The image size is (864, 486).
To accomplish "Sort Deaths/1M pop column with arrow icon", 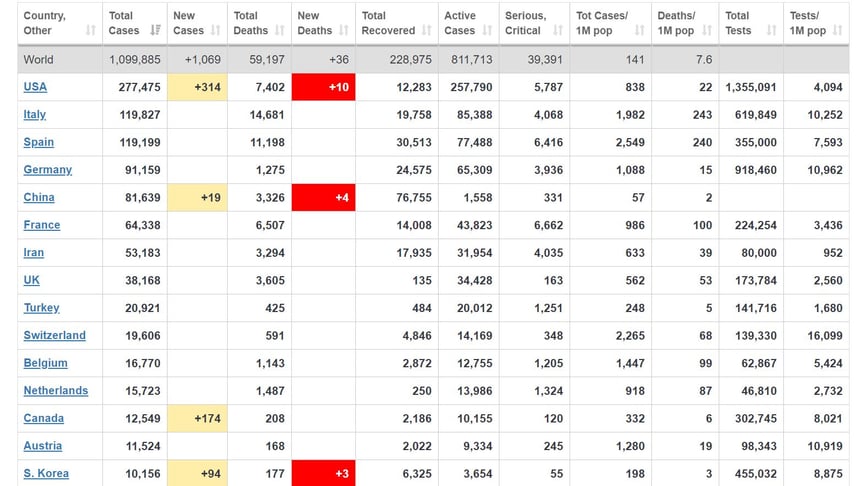I will tap(705, 31).
